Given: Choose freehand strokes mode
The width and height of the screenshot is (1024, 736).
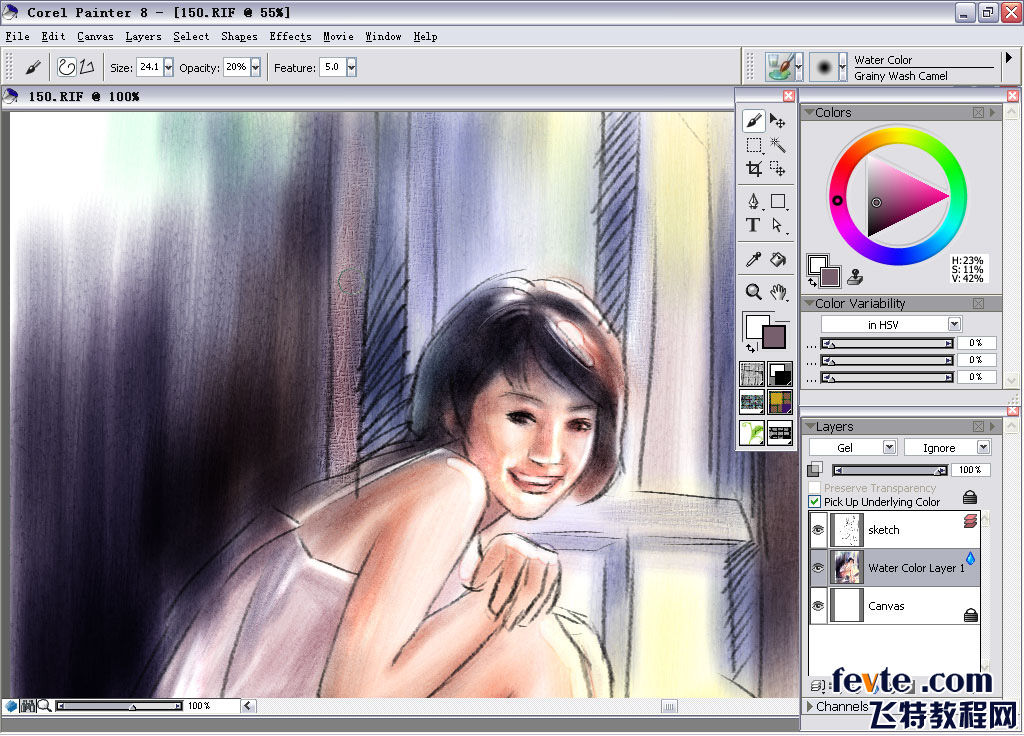Looking at the screenshot, I should tap(67, 67).
